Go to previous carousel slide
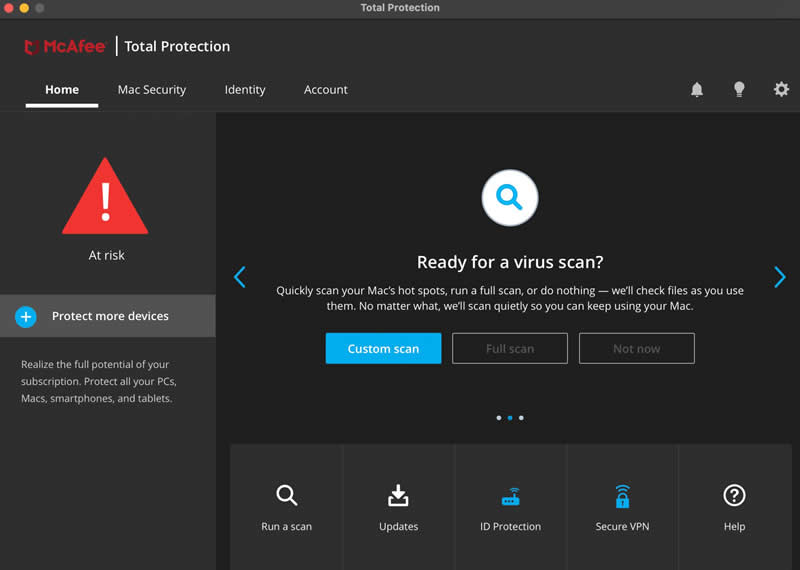Screen dimensions: 800x570 click(240, 277)
